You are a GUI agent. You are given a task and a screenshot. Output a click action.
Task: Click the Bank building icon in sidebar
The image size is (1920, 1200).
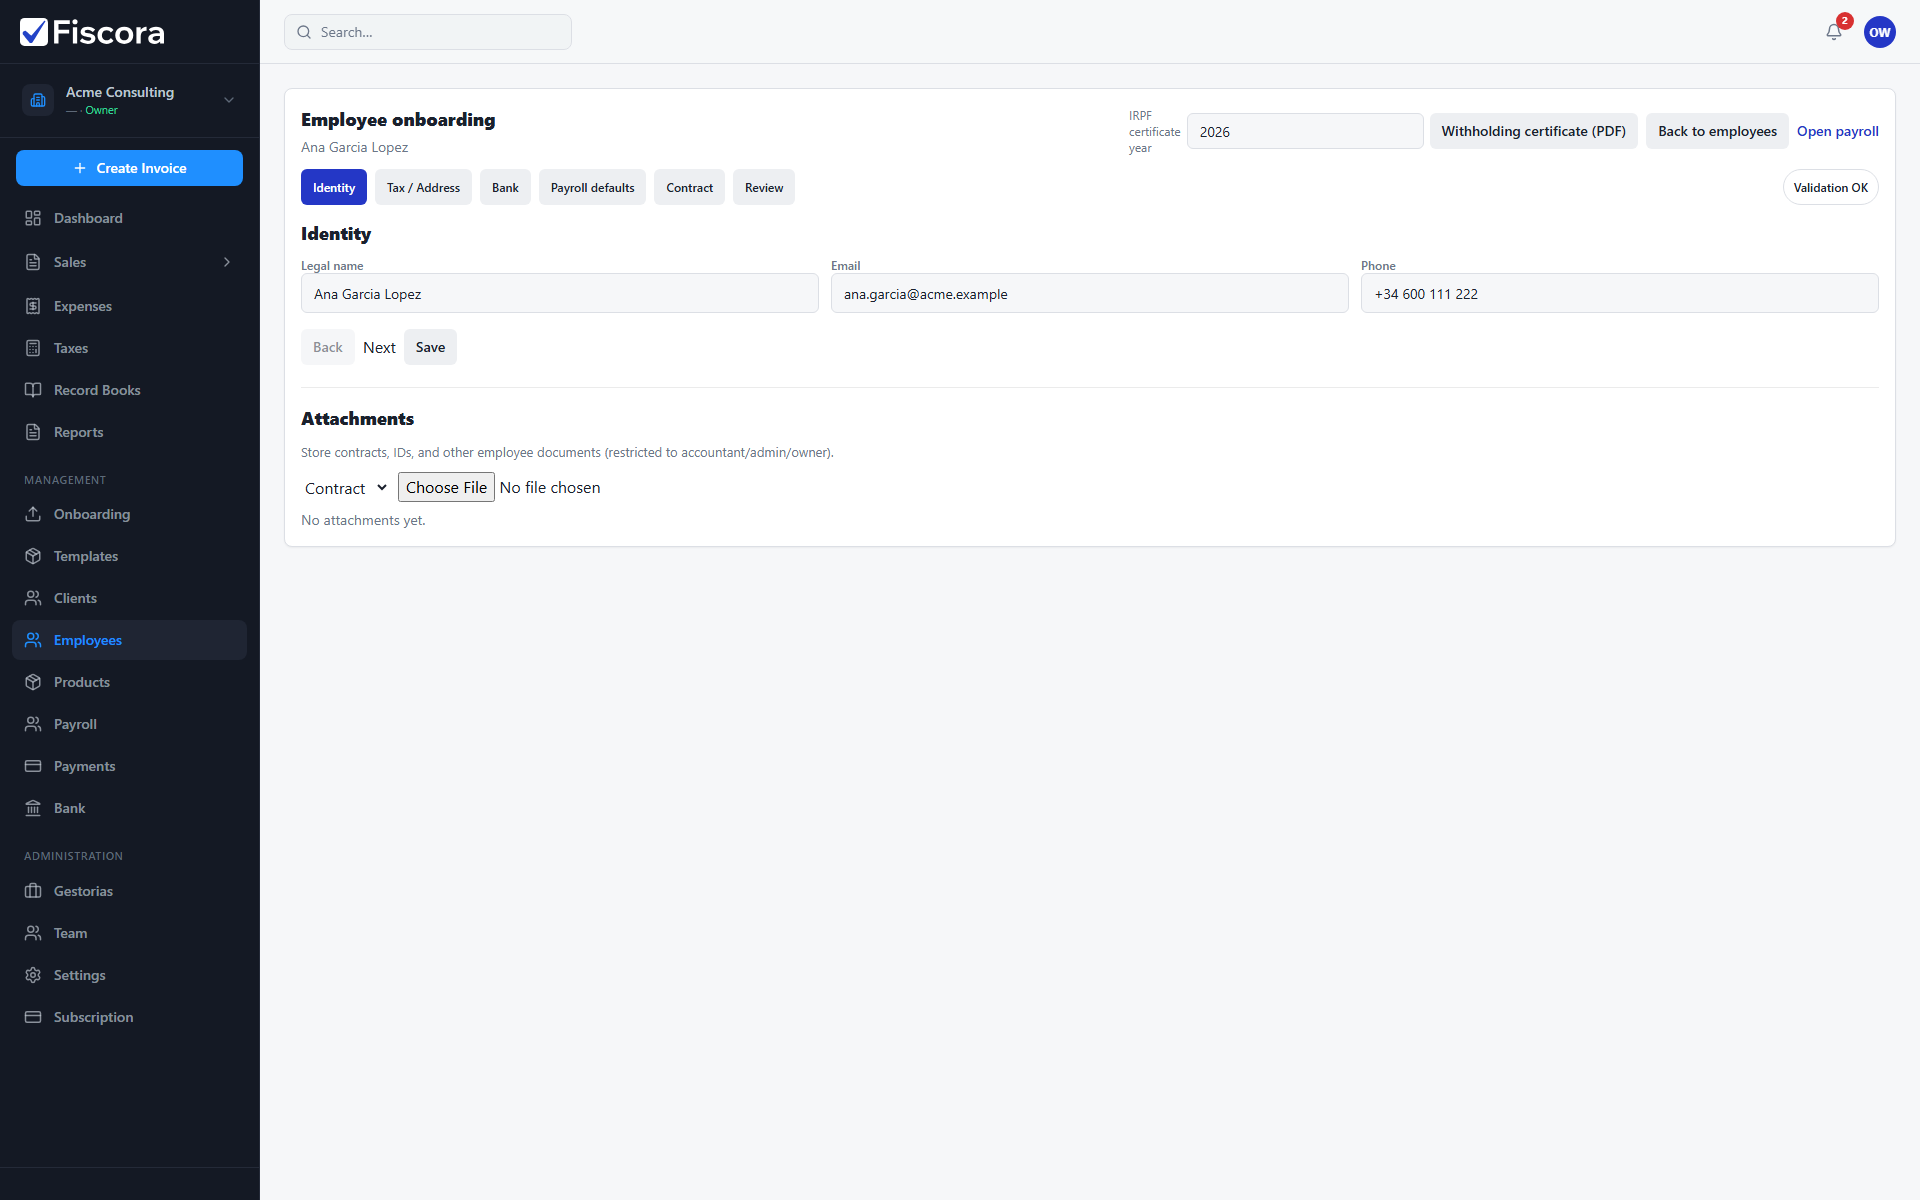click(33, 808)
